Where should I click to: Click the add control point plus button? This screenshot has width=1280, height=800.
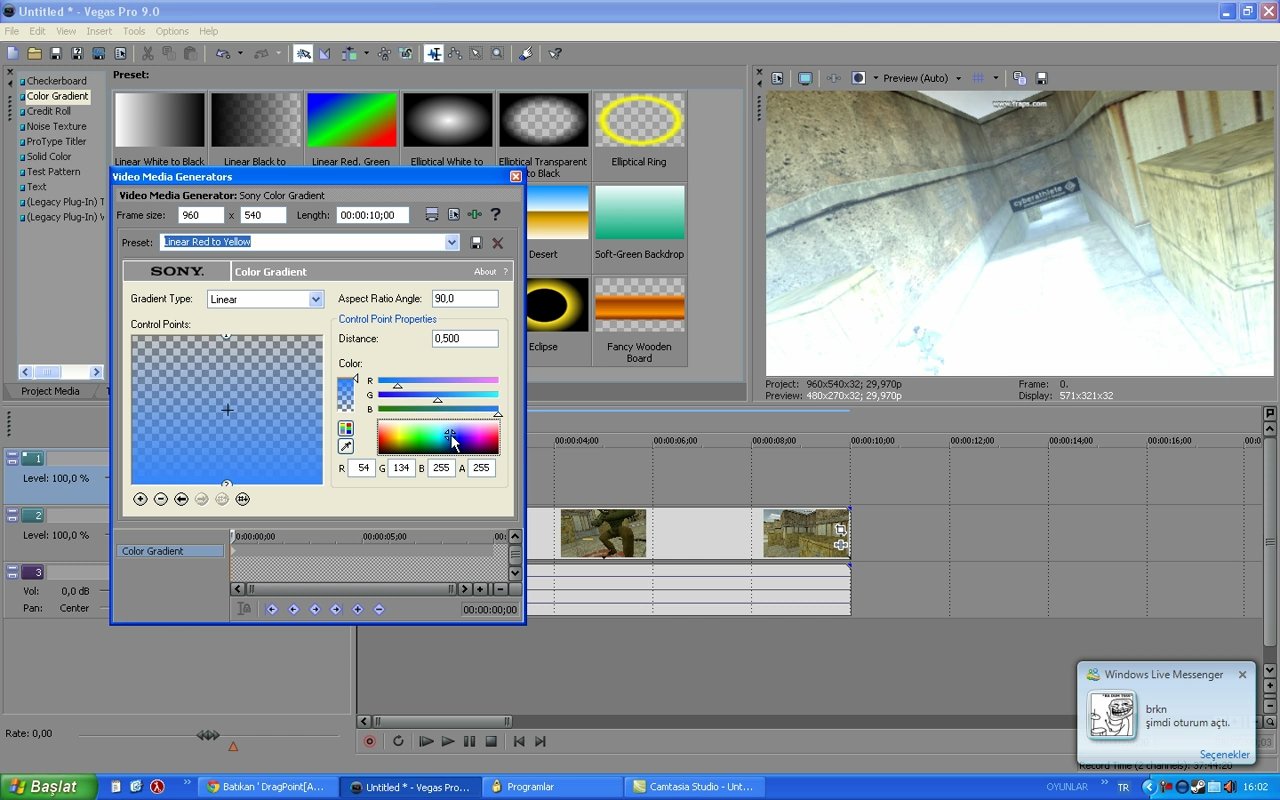click(x=140, y=499)
